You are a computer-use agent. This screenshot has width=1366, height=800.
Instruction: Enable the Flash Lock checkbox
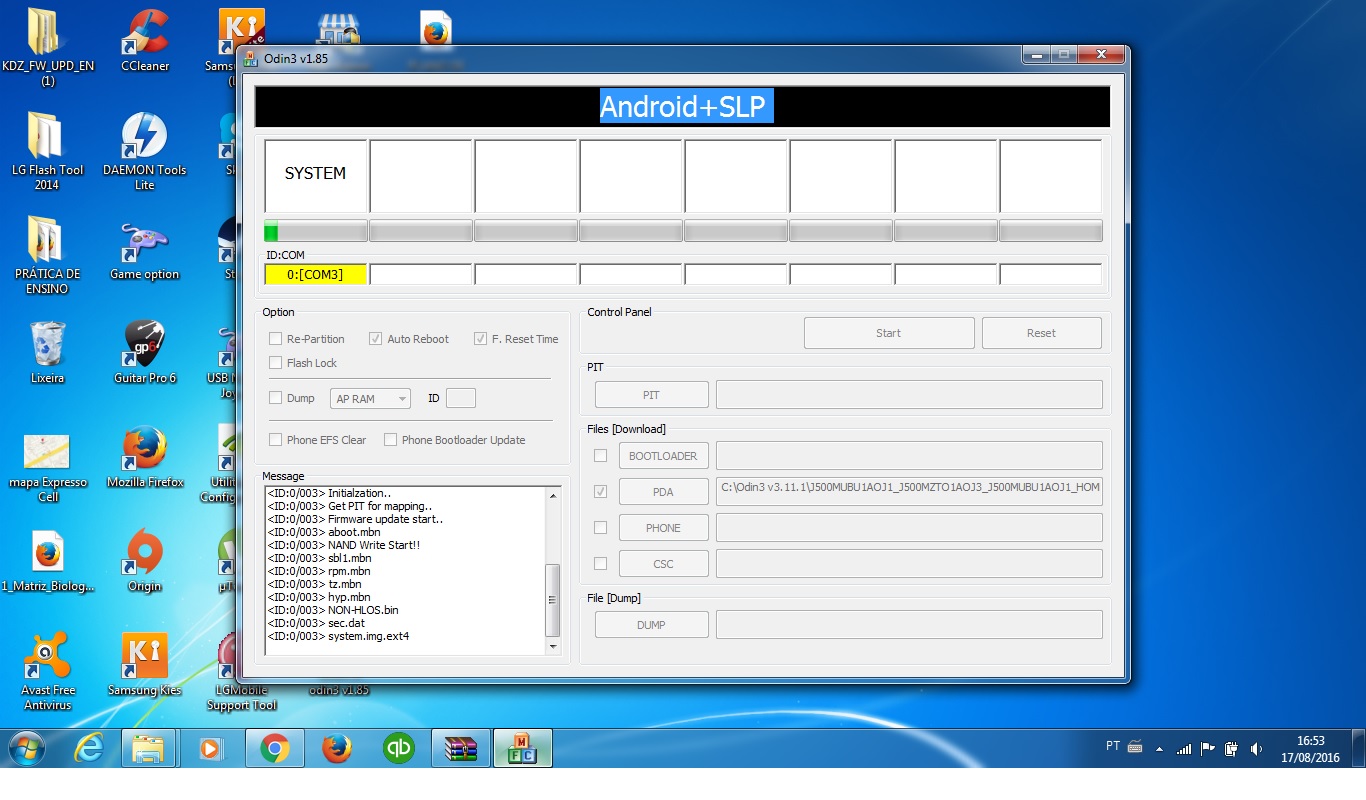pyautogui.click(x=276, y=363)
